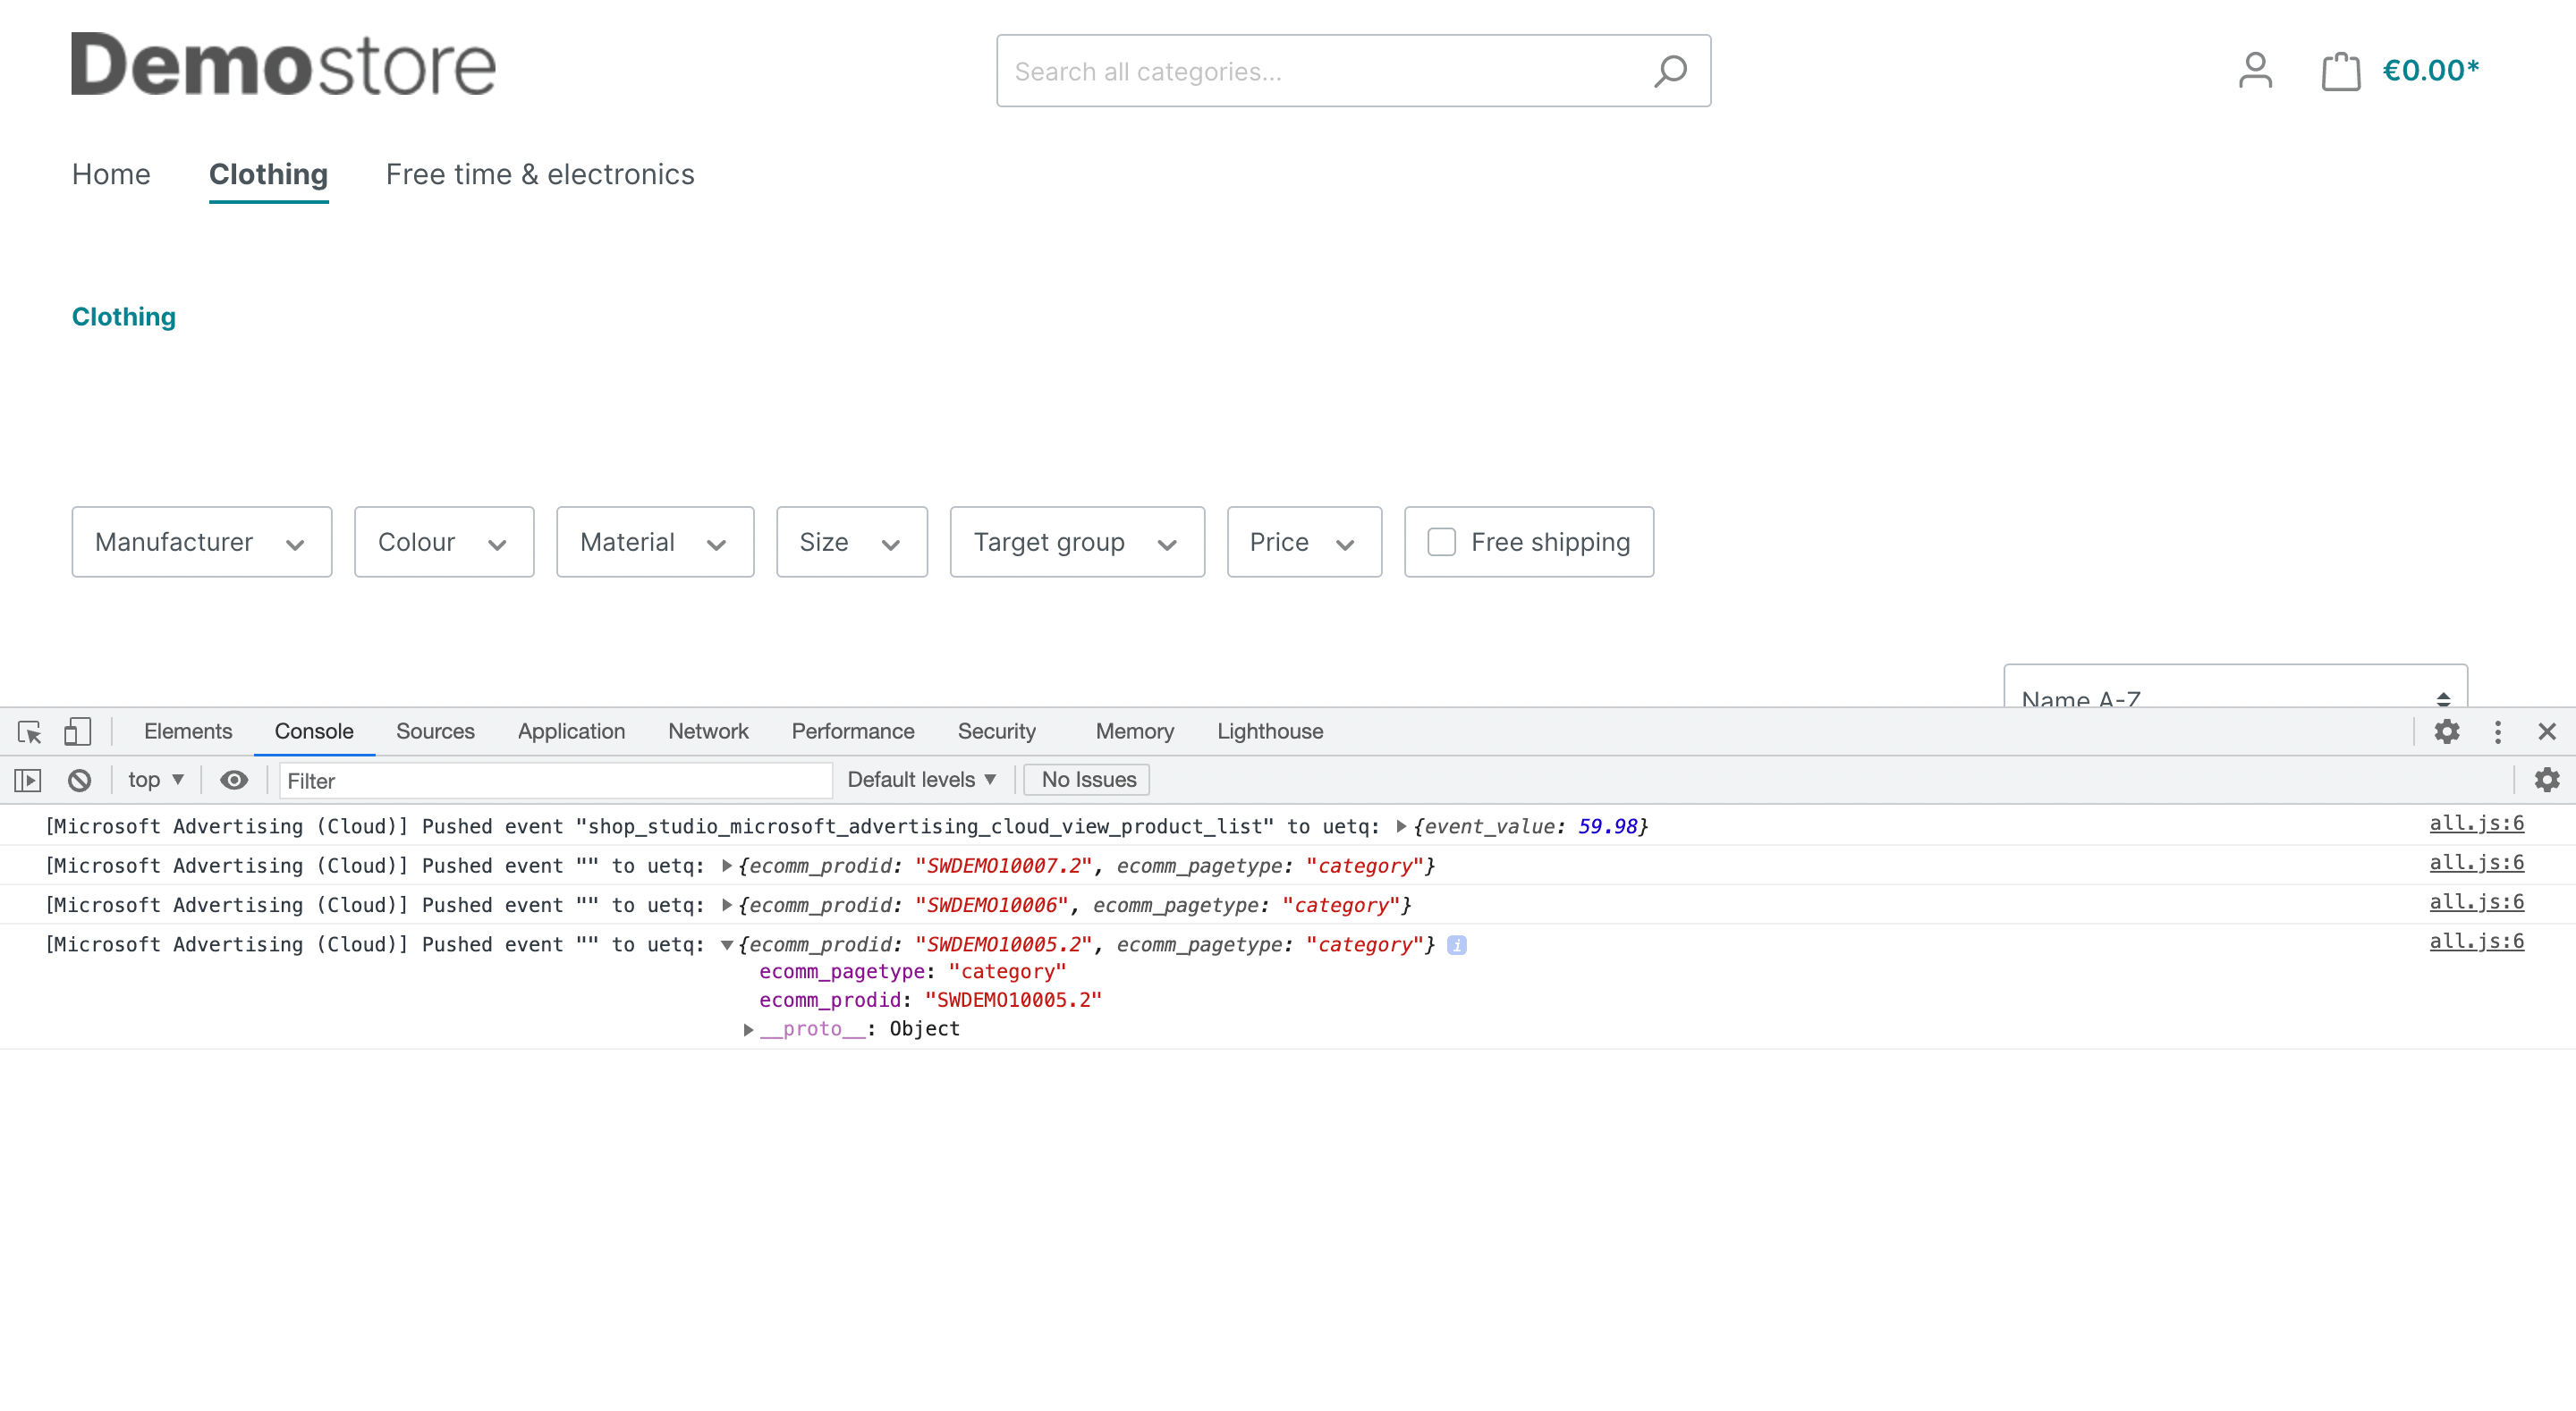Open DevTools settings gear in tab bar
The image size is (2576, 1411).
point(2446,731)
